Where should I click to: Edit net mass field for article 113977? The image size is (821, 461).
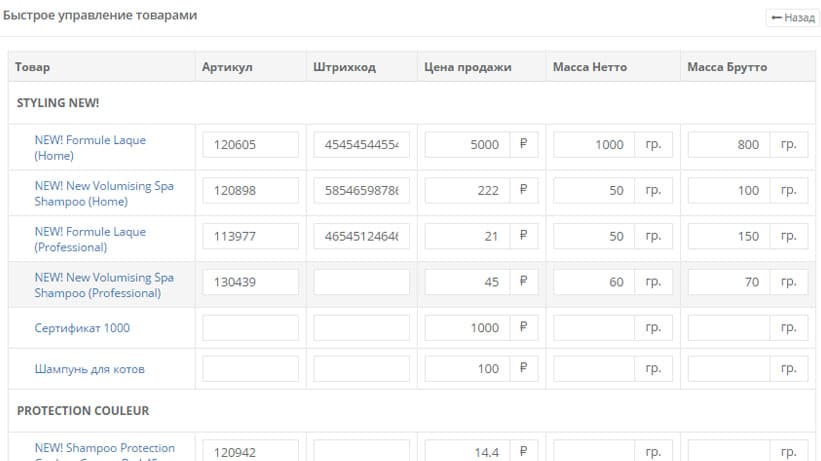(x=594, y=236)
